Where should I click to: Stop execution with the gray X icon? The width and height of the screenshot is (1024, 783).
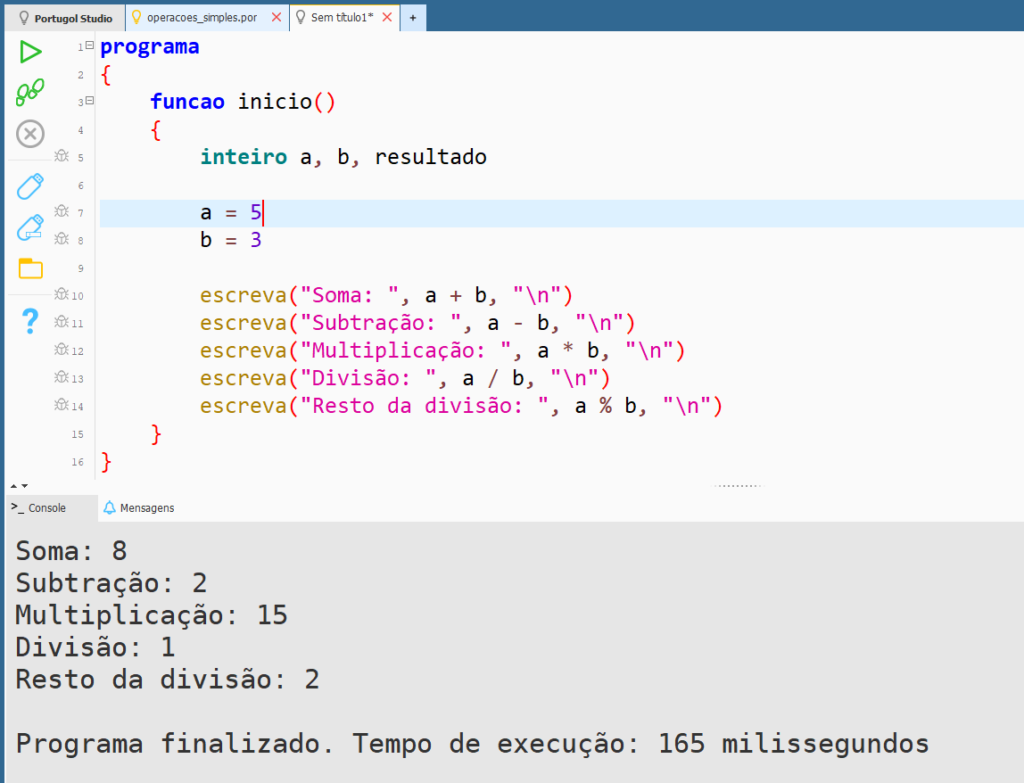[30, 133]
